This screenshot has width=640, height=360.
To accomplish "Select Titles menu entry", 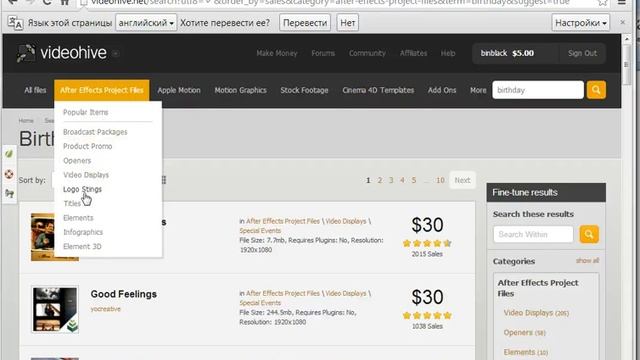I will 72,203.
